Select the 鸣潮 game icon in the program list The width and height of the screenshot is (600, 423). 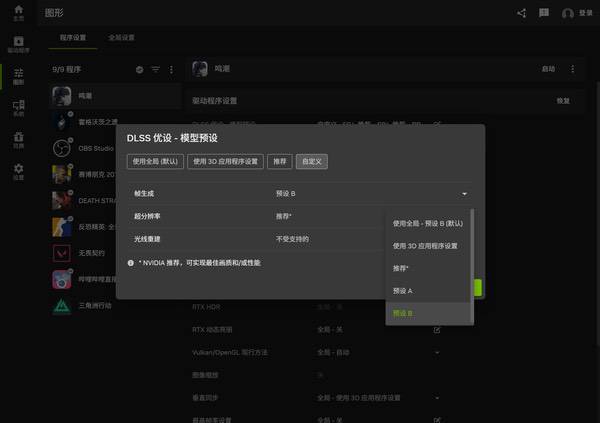pos(62,96)
